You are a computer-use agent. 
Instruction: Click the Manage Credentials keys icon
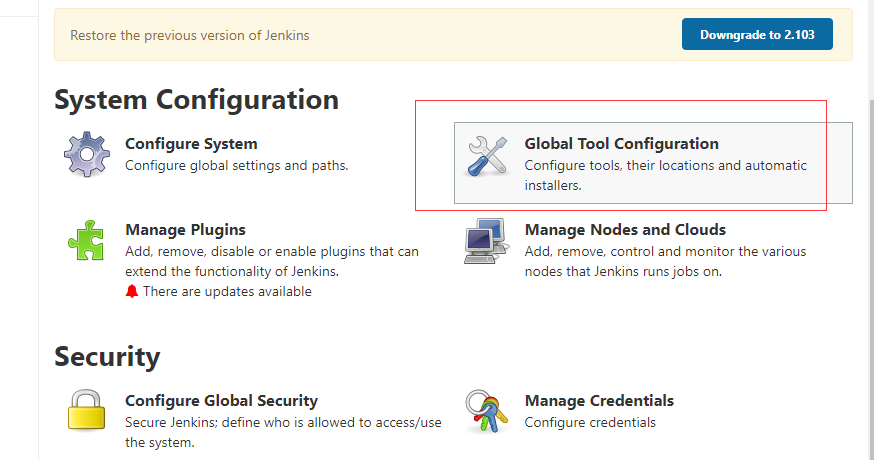[x=487, y=411]
